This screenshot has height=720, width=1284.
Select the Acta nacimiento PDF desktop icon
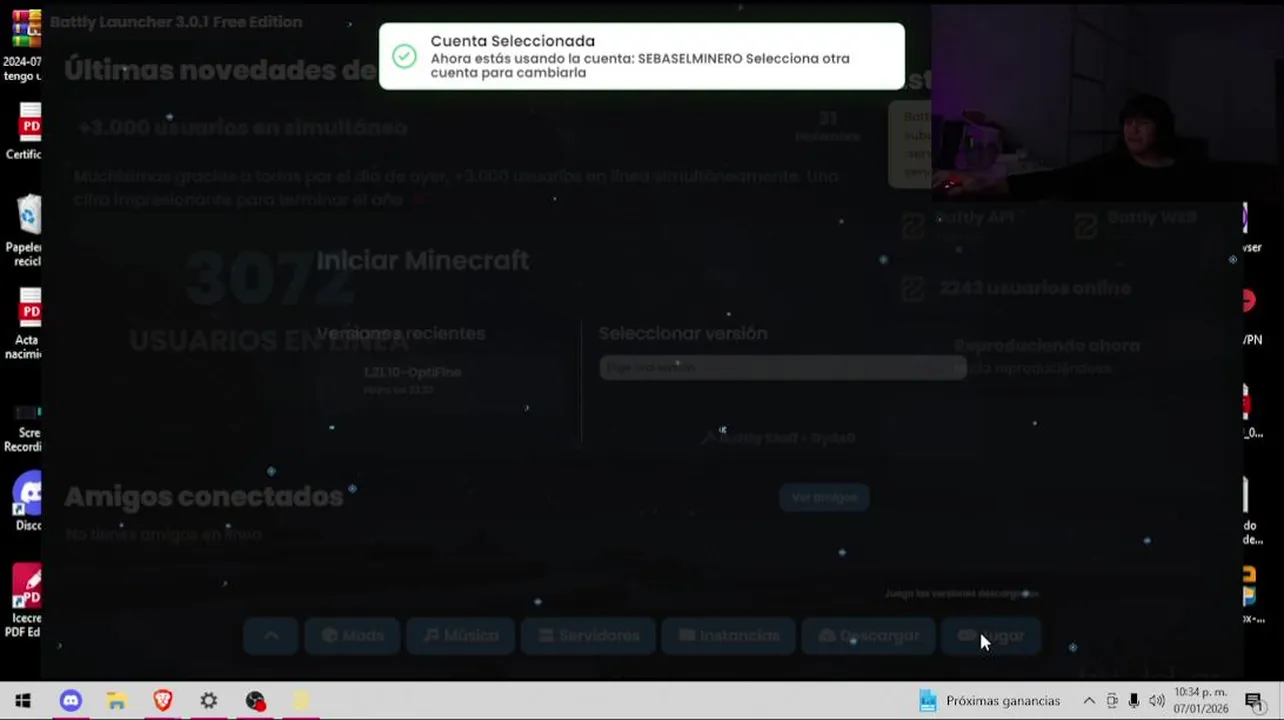(x=24, y=324)
